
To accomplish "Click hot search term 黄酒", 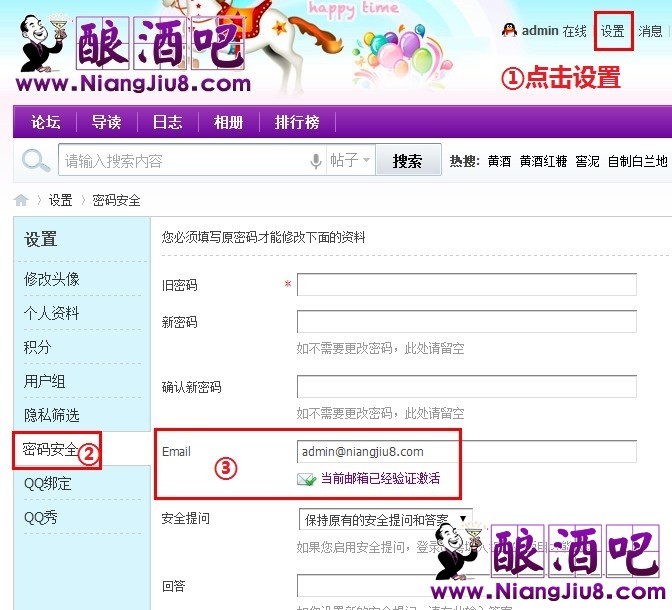I will point(499,161).
